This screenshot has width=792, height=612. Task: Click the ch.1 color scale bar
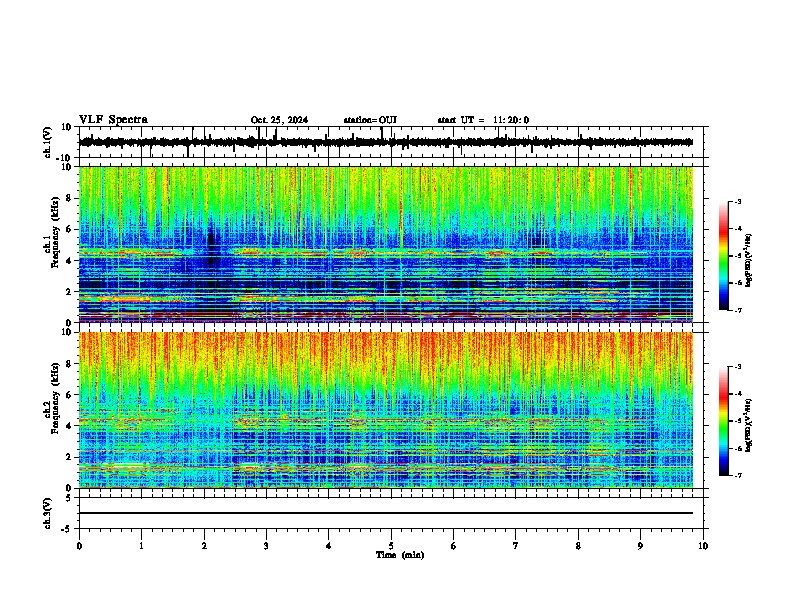tap(723, 256)
